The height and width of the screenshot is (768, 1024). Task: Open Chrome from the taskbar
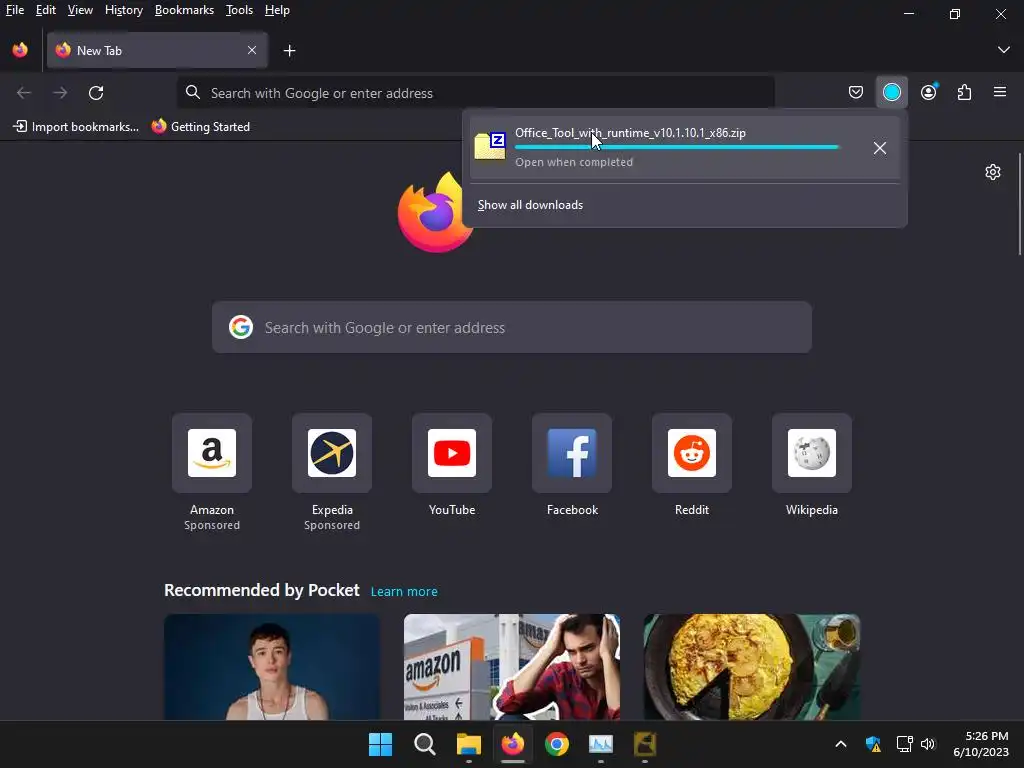click(x=556, y=744)
